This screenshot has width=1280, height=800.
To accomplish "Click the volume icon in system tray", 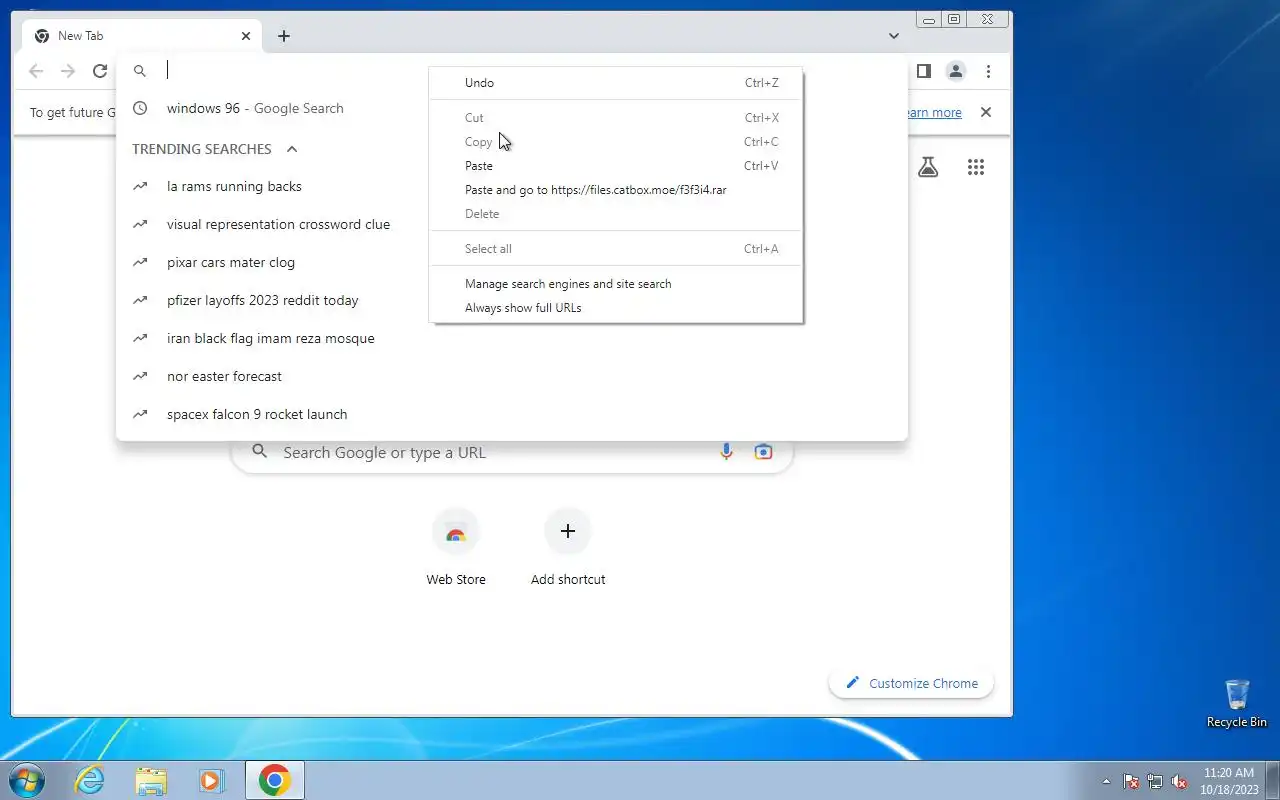I will coord(1179,781).
